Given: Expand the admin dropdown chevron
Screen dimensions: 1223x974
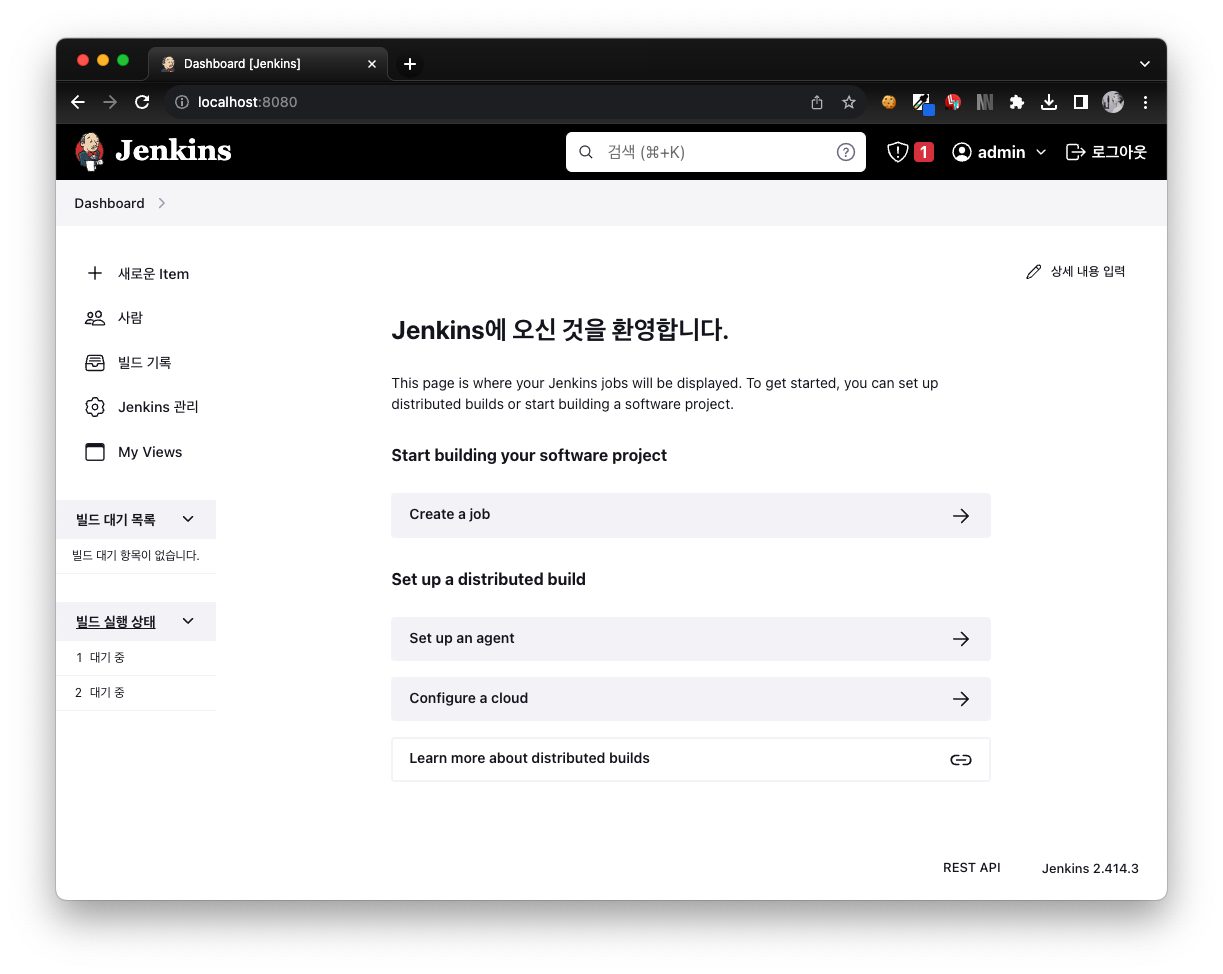Looking at the screenshot, I should (1041, 152).
